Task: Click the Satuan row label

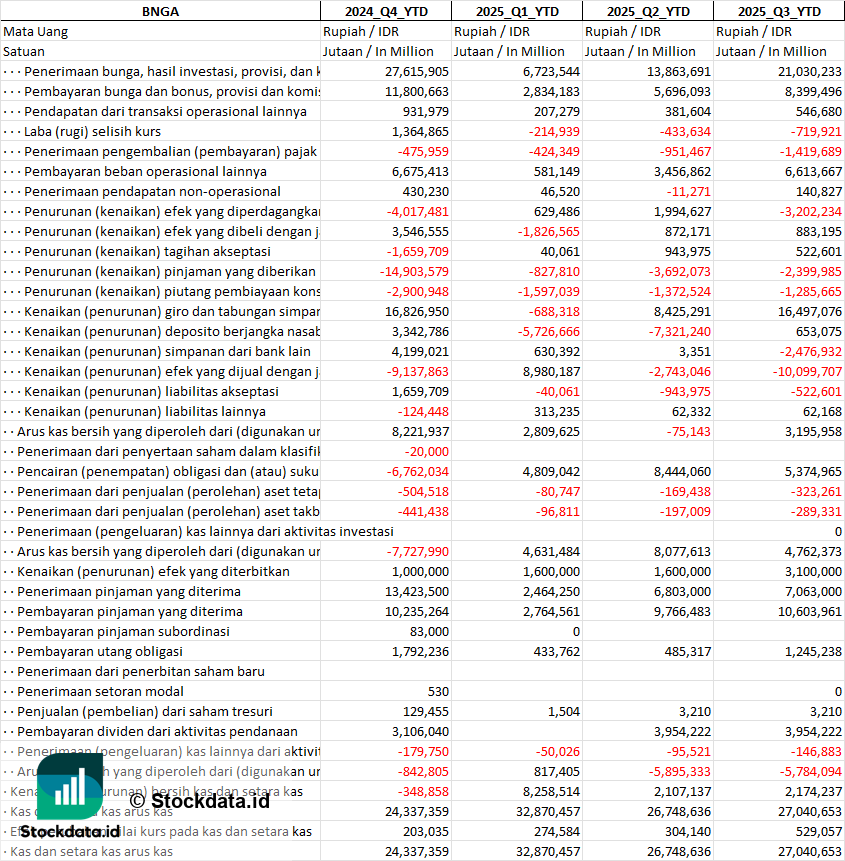Action: point(24,52)
